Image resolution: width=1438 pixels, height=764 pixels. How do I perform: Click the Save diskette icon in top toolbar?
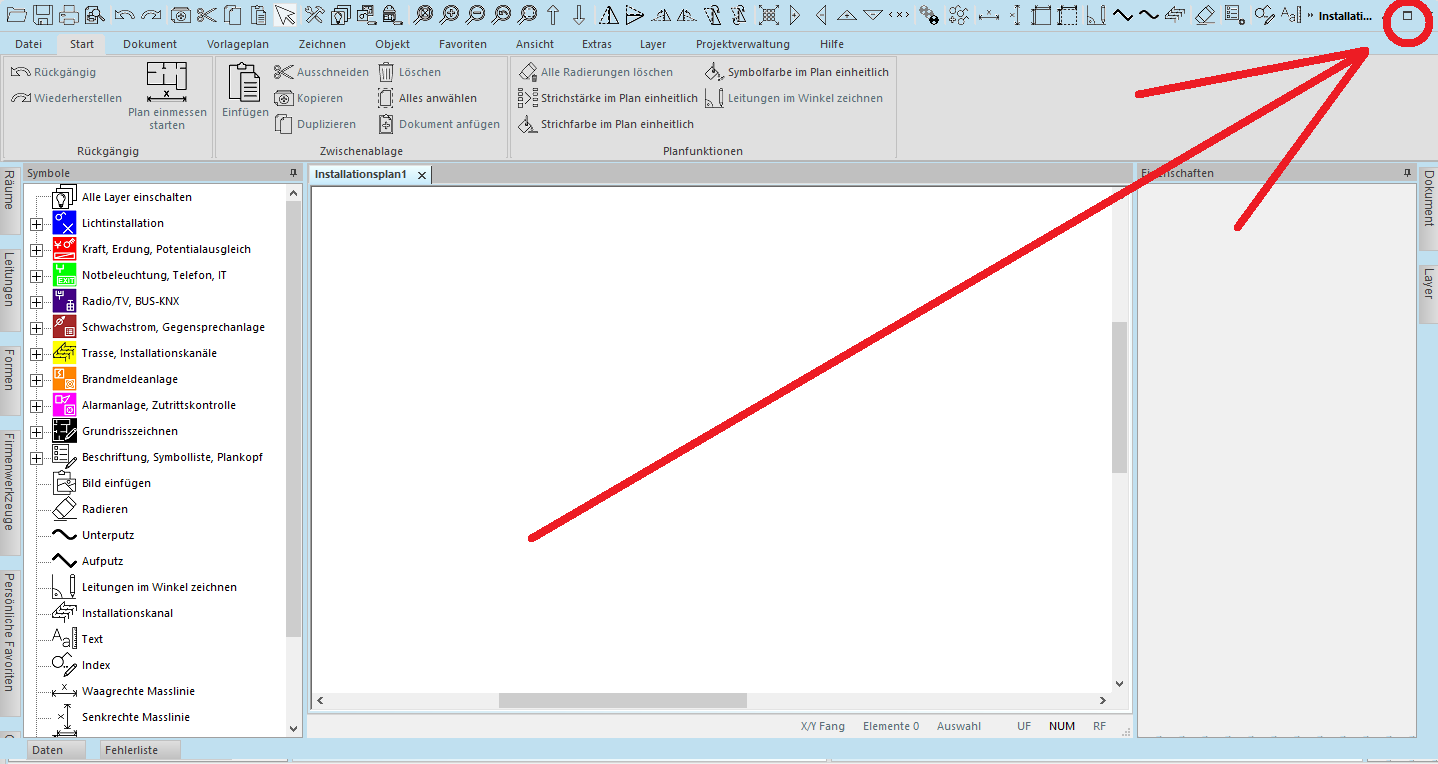click(43, 15)
